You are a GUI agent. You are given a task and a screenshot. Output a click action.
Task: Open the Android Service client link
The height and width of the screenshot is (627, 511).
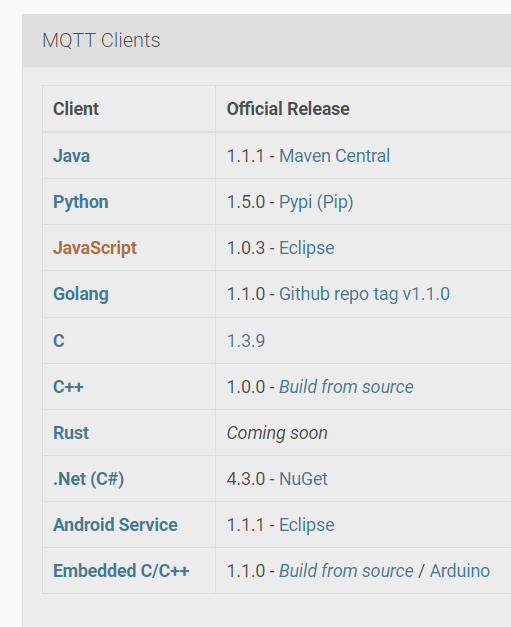coord(115,525)
